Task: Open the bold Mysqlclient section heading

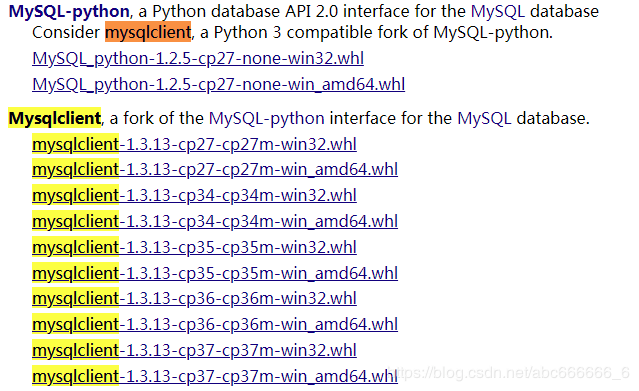Action: [55, 118]
